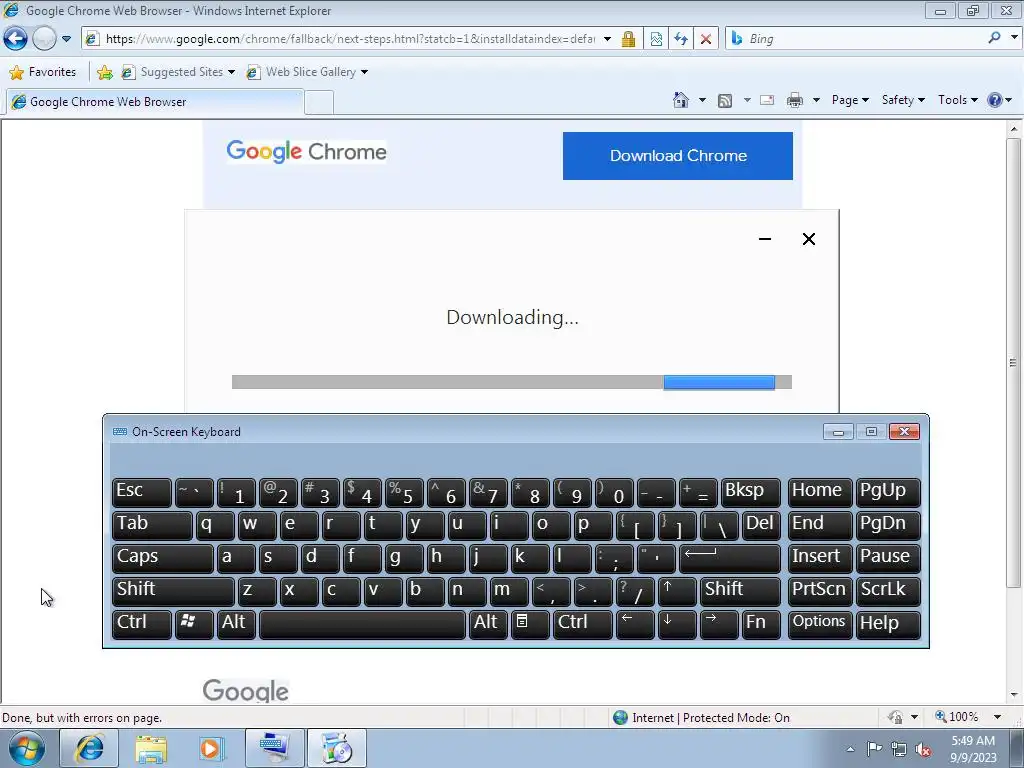Toggle right Shift key on keyboard
Screen dimensions: 1024x768
(x=741, y=591)
